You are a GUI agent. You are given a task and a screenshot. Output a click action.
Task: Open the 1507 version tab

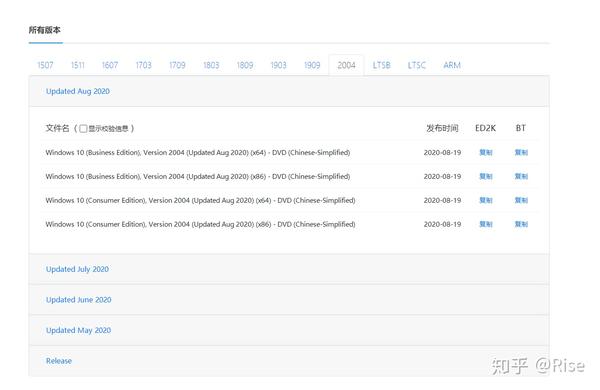click(x=45, y=65)
